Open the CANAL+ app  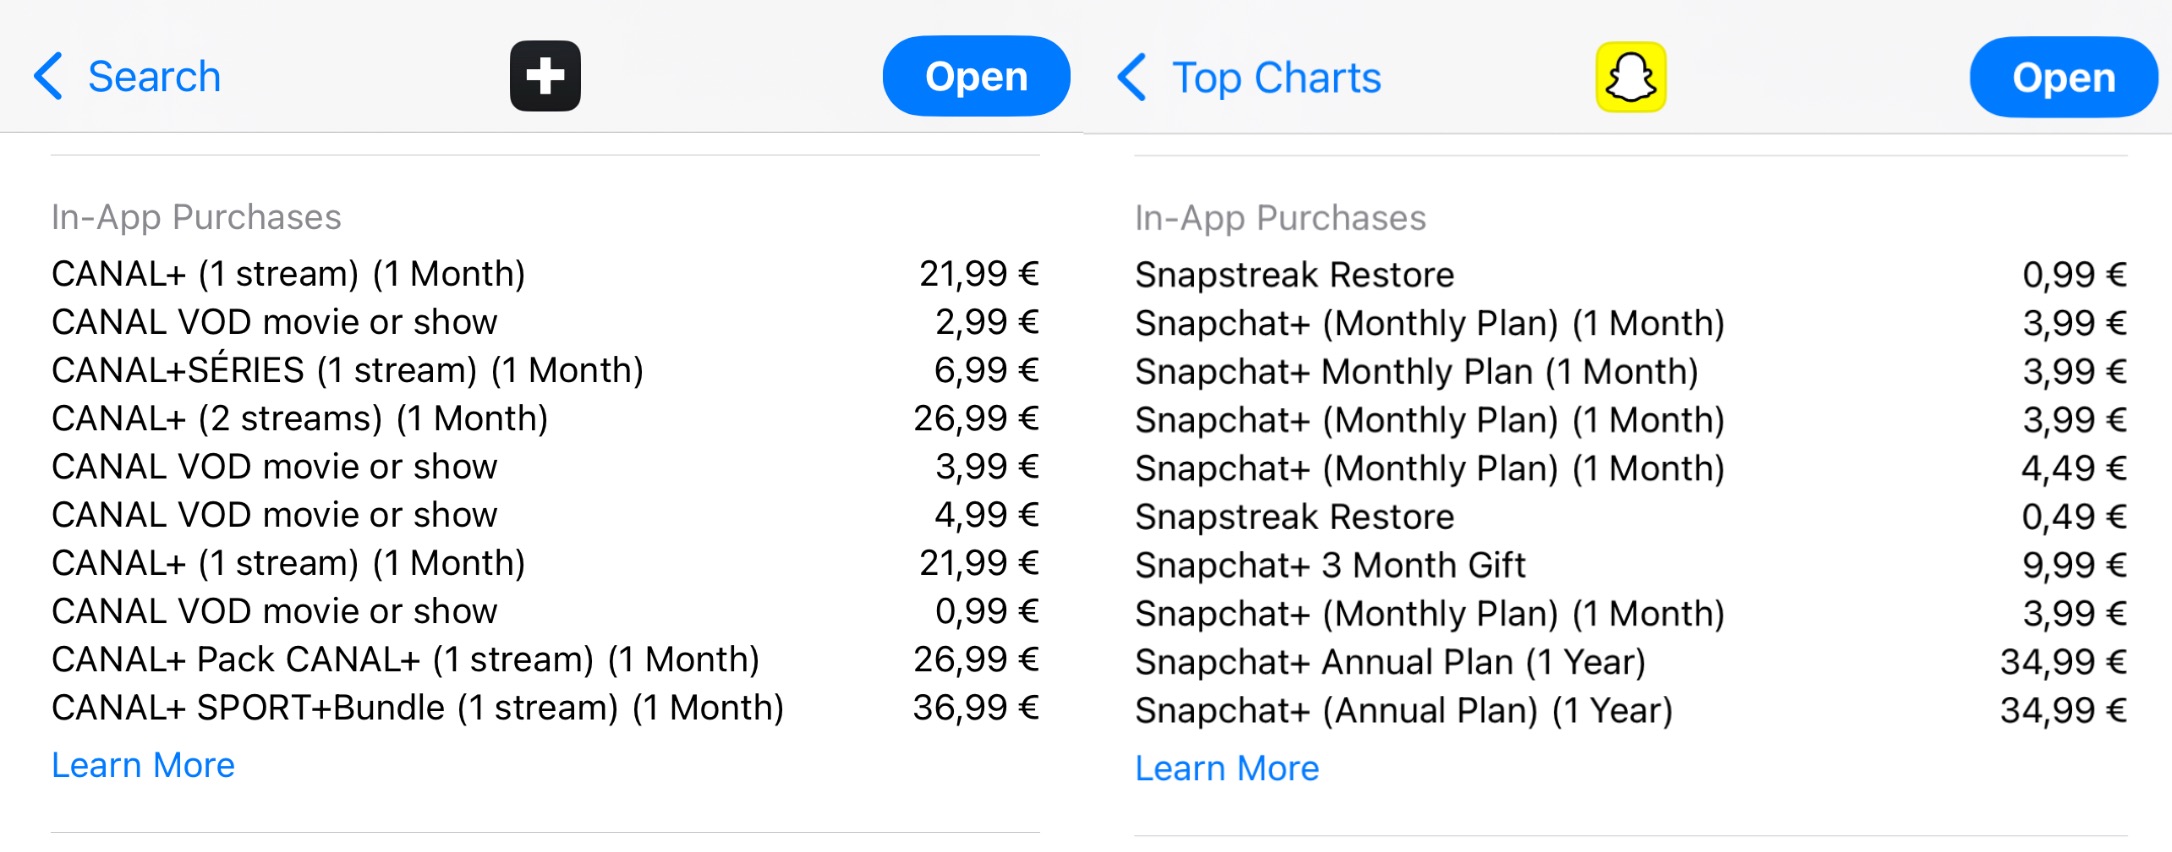tap(975, 76)
